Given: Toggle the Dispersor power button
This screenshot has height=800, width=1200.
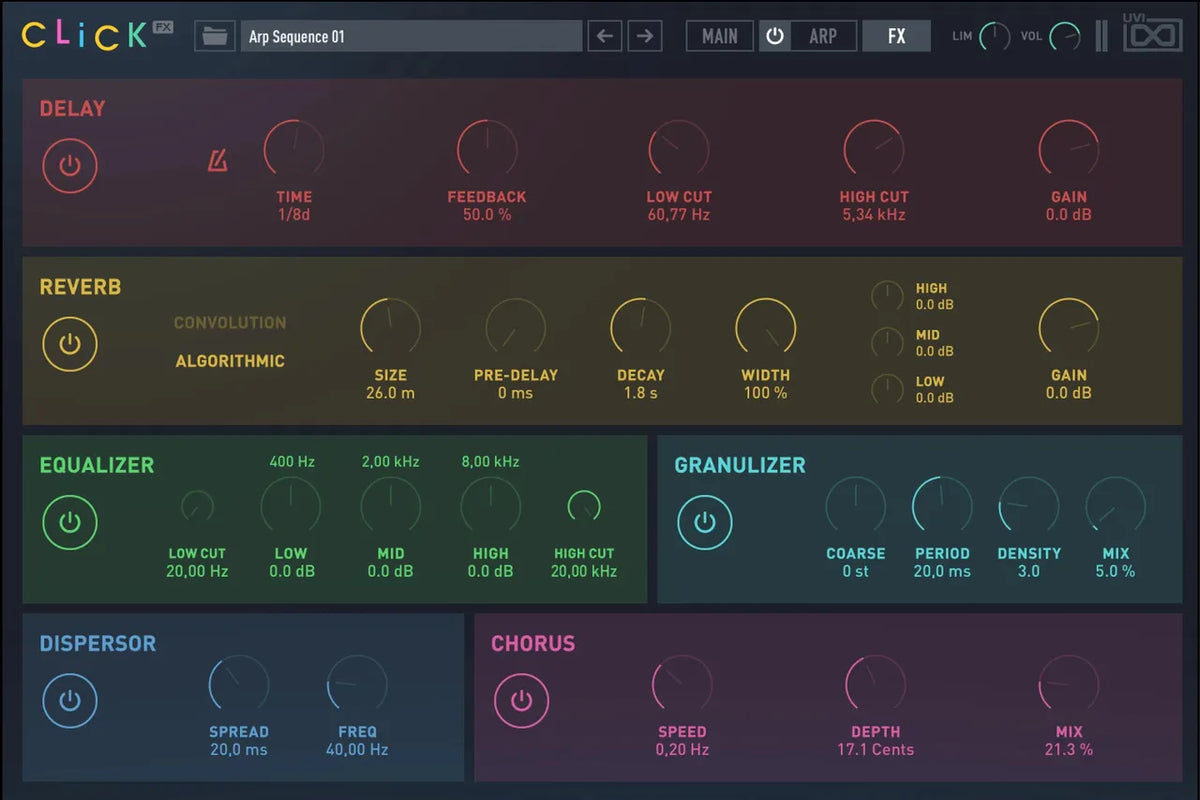Looking at the screenshot, I should click(70, 700).
